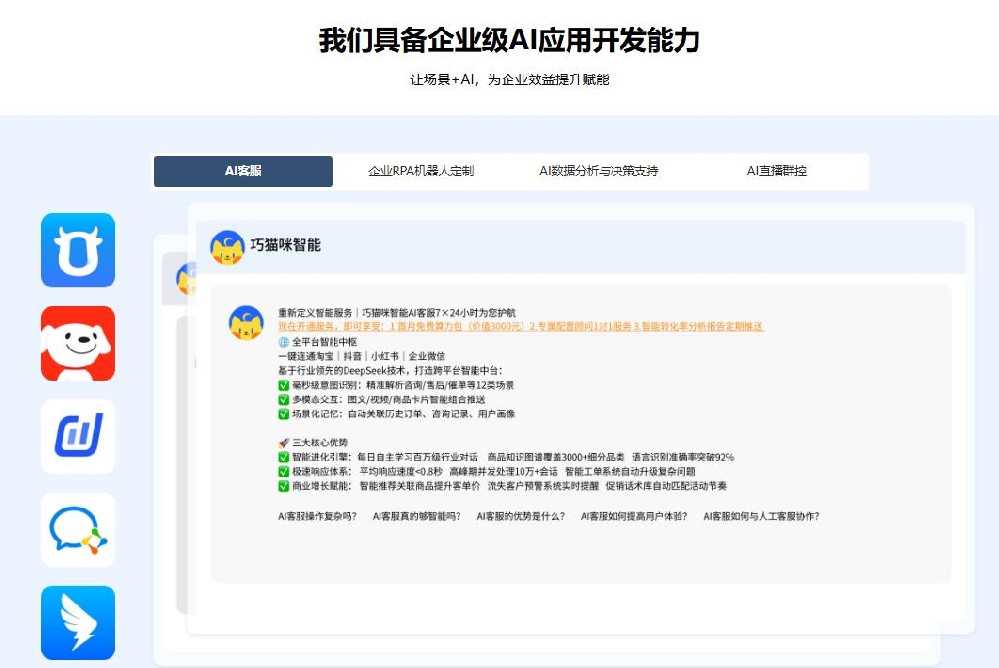Ask the question AI客服真的够智能吗？

pyautogui.click(x=417, y=516)
